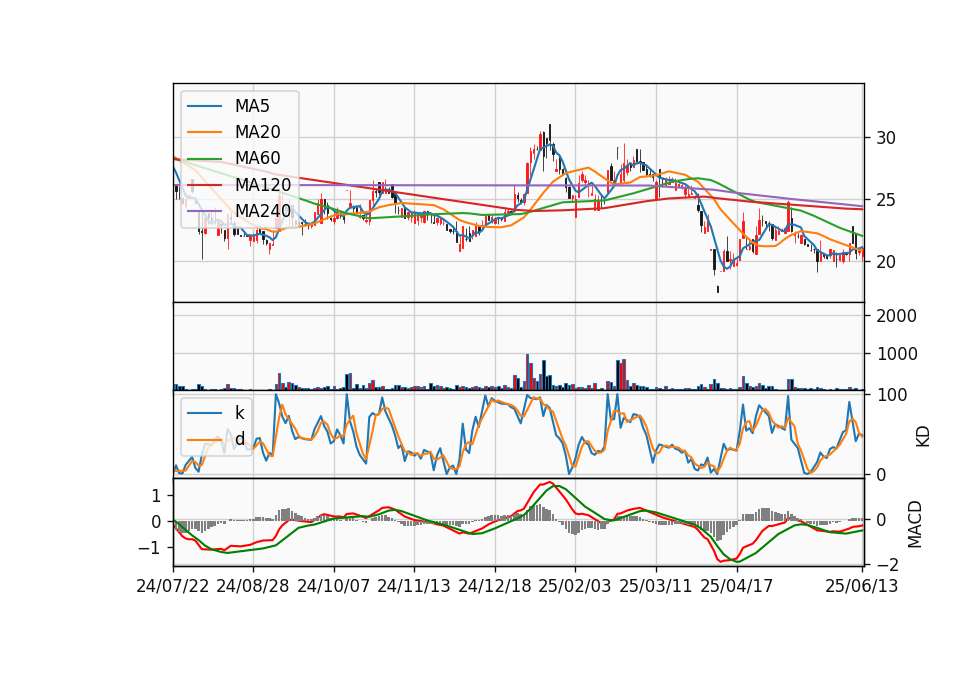Click the 24/10/07 date axis label
This screenshot has width=960, height=690.
pos(334,586)
